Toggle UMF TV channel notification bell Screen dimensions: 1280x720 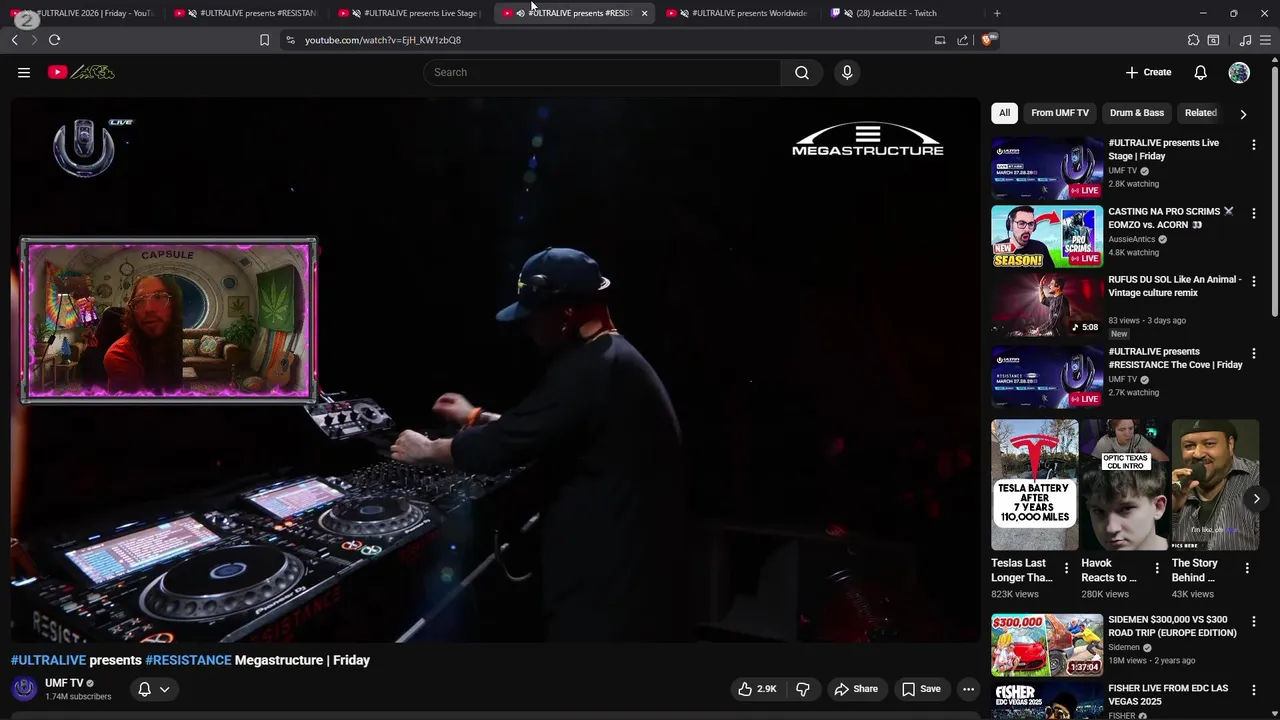(144, 689)
